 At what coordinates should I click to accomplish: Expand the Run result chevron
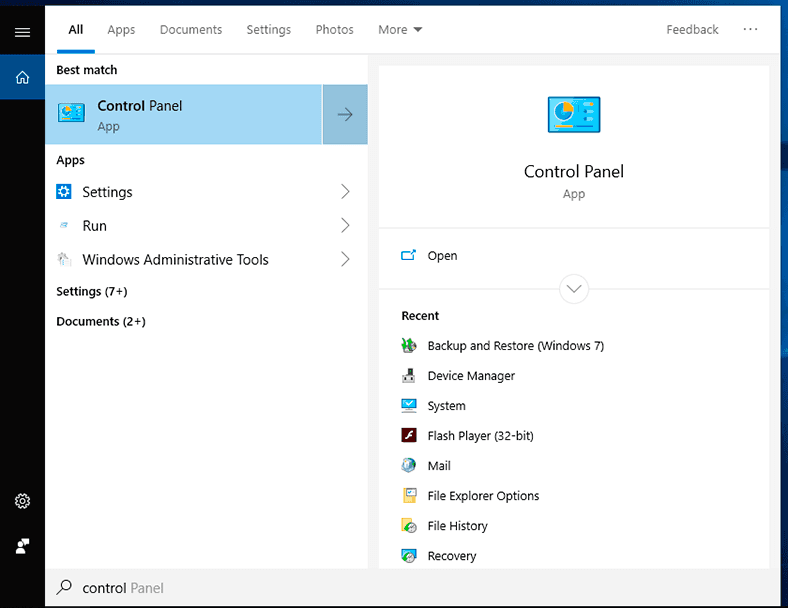pyautogui.click(x=345, y=225)
